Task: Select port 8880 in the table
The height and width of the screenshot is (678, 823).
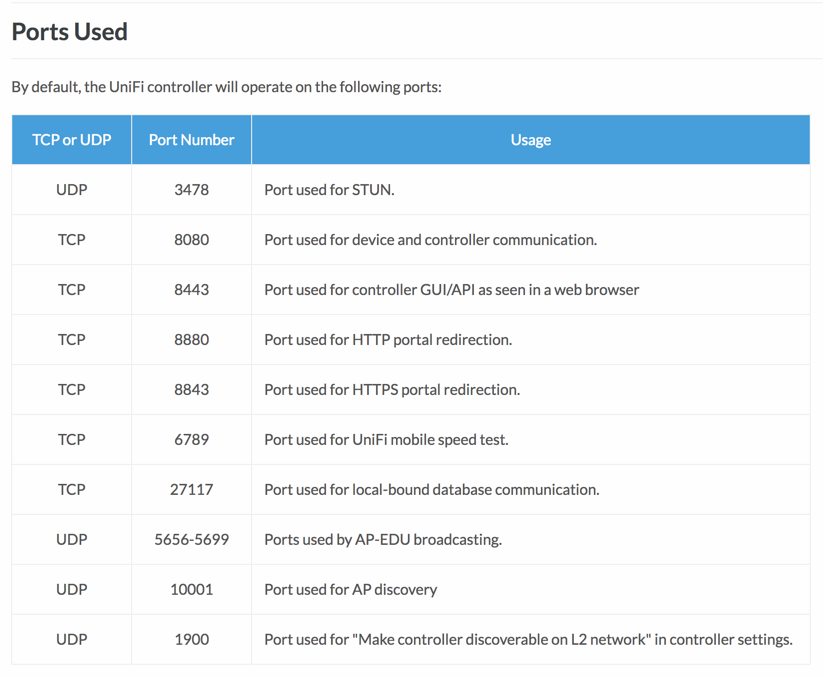Action: coord(192,340)
